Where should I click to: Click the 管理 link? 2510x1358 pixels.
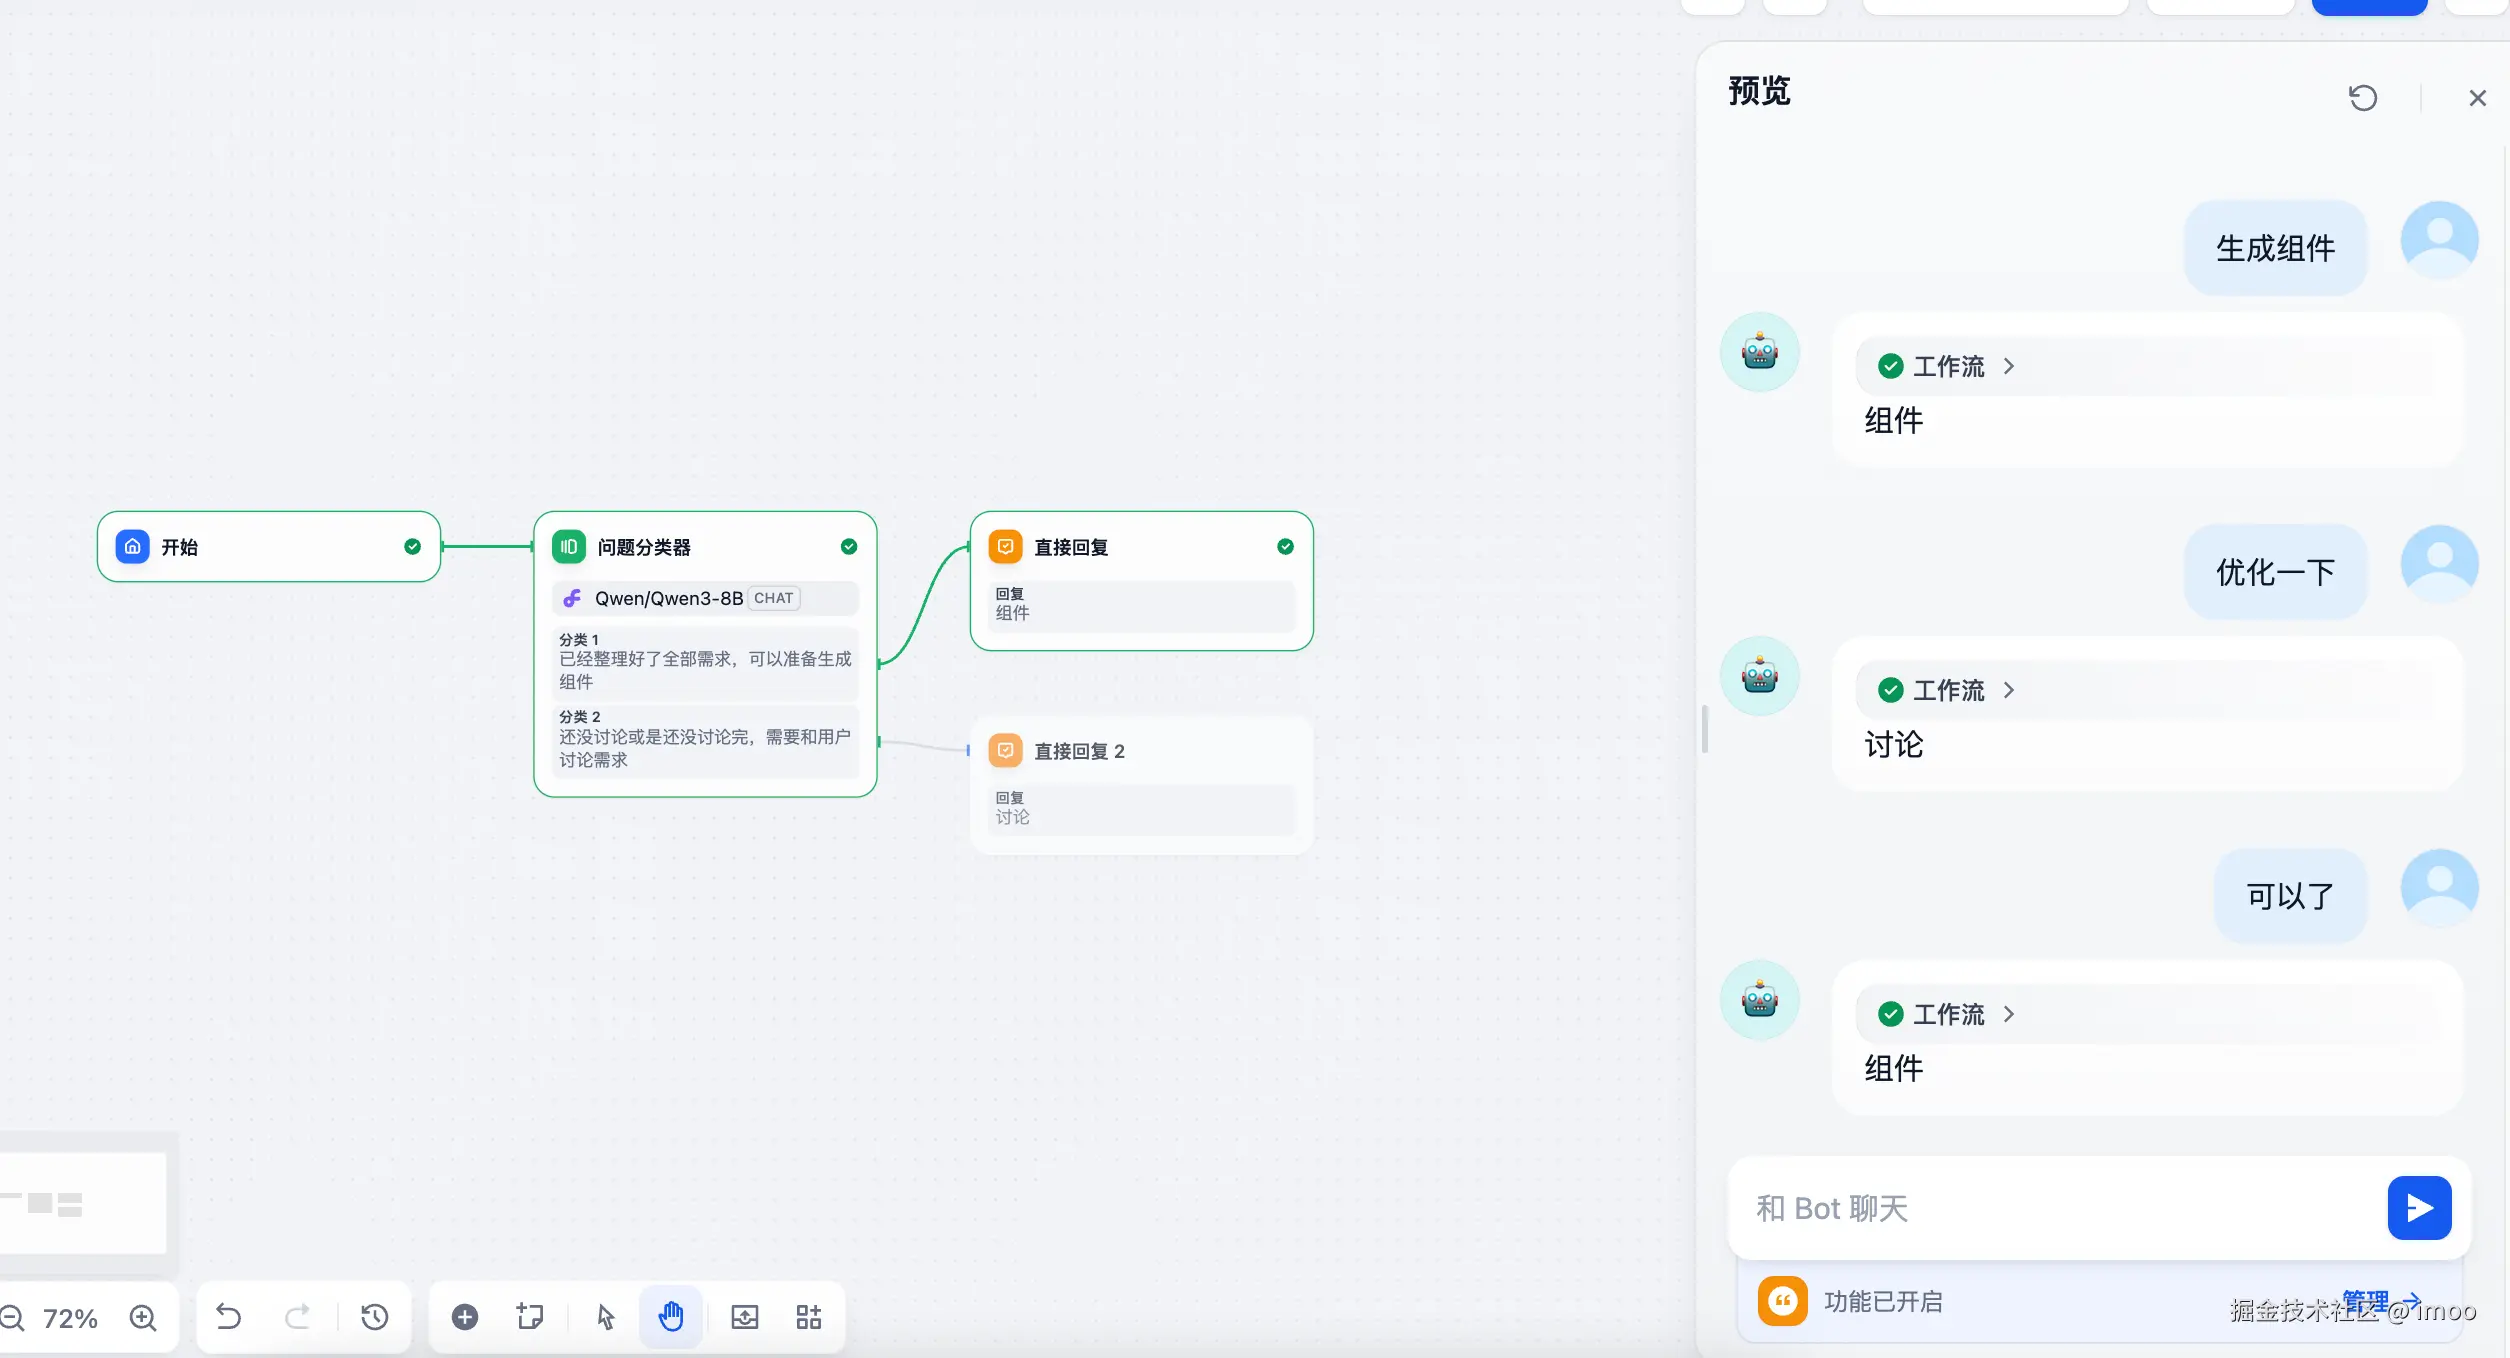(2365, 1300)
